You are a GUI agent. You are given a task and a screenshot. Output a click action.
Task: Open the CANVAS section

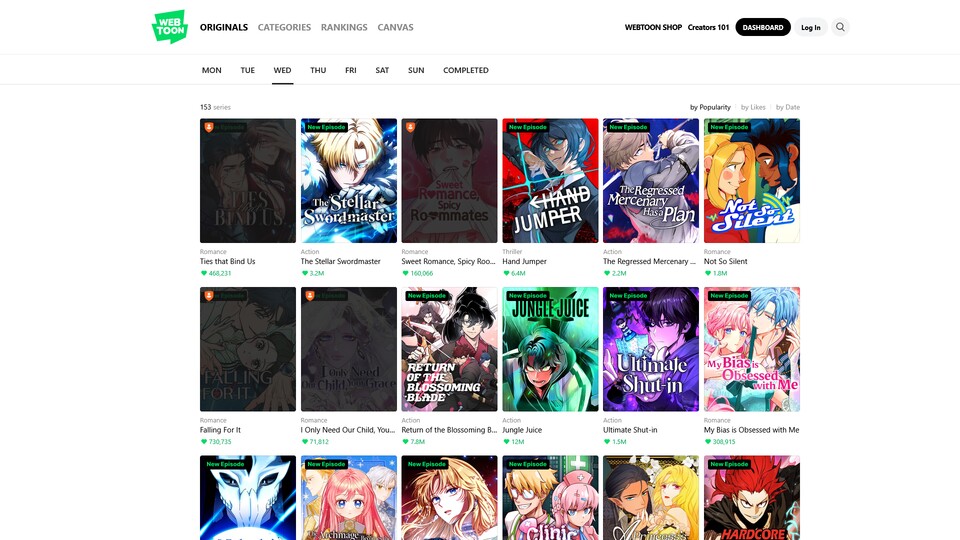point(396,27)
